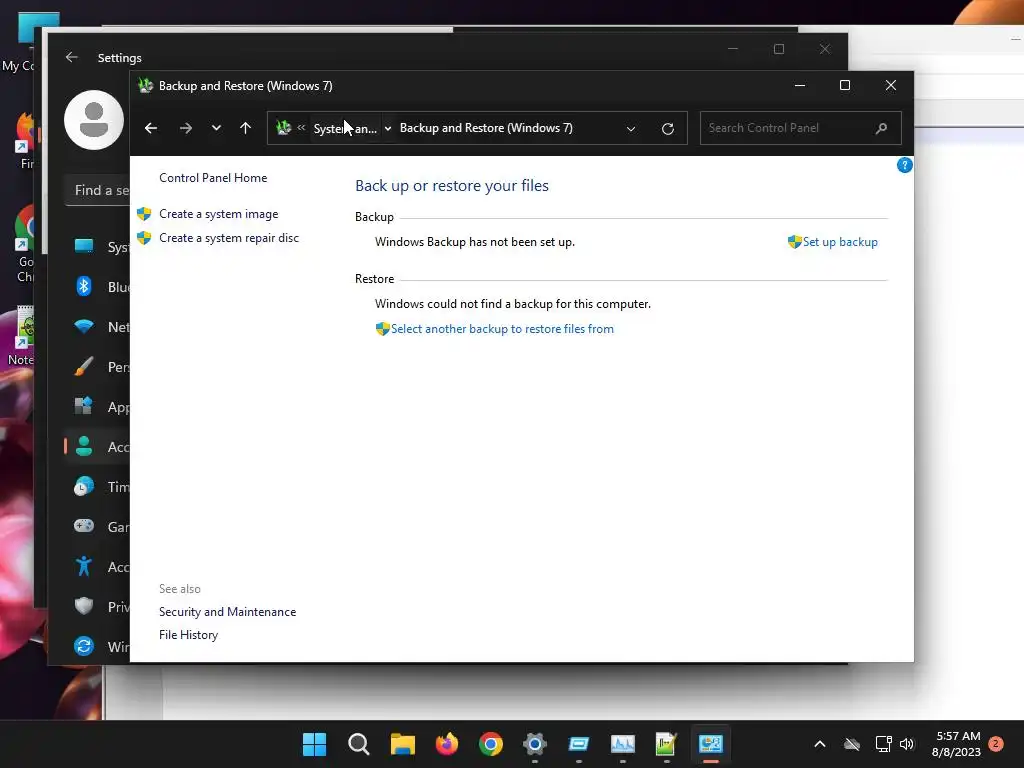Refresh the Backup and Restore page

pyautogui.click(x=667, y=129)
